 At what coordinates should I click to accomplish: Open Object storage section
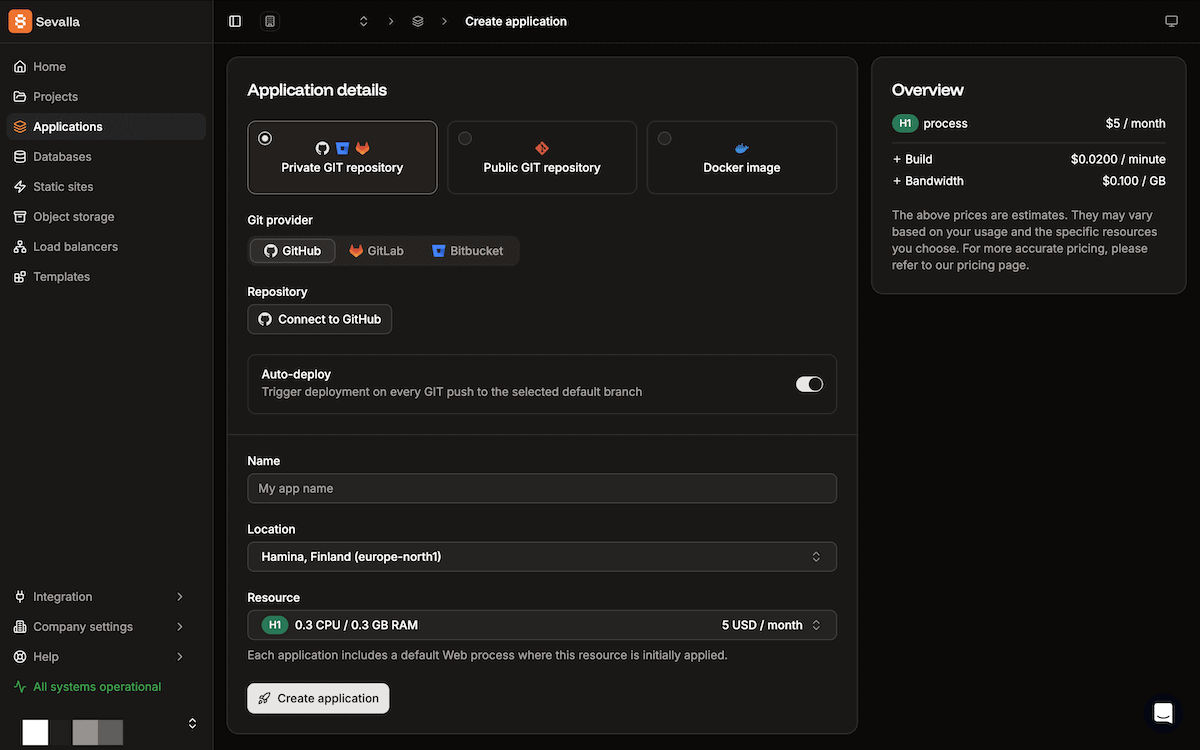tap(106, 217)
